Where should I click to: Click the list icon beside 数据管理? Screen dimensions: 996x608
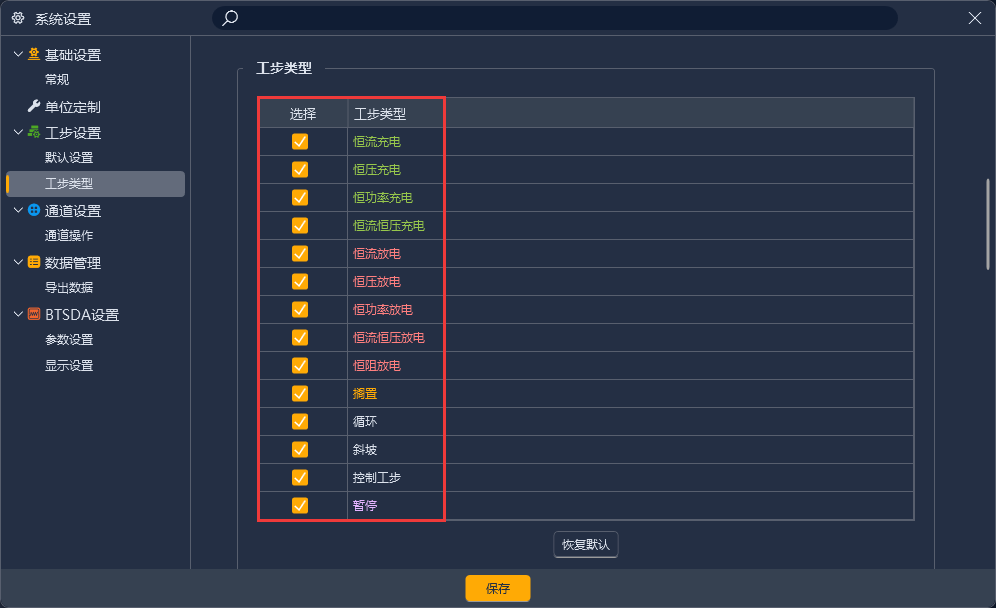pyautogui.click(x=32, y=262)
